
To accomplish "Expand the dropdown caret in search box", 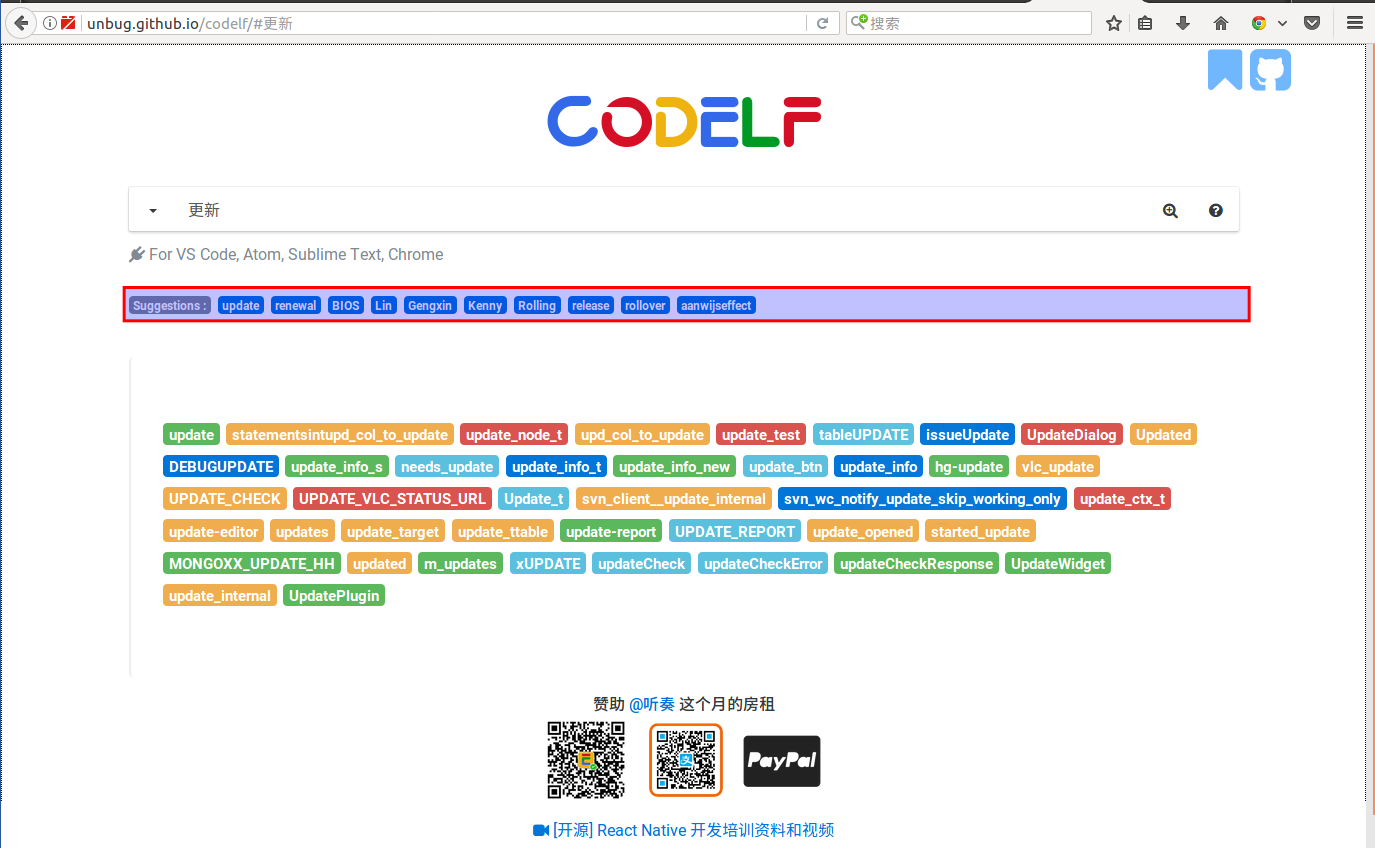I will pyautogui.click(x=153, y=211).
